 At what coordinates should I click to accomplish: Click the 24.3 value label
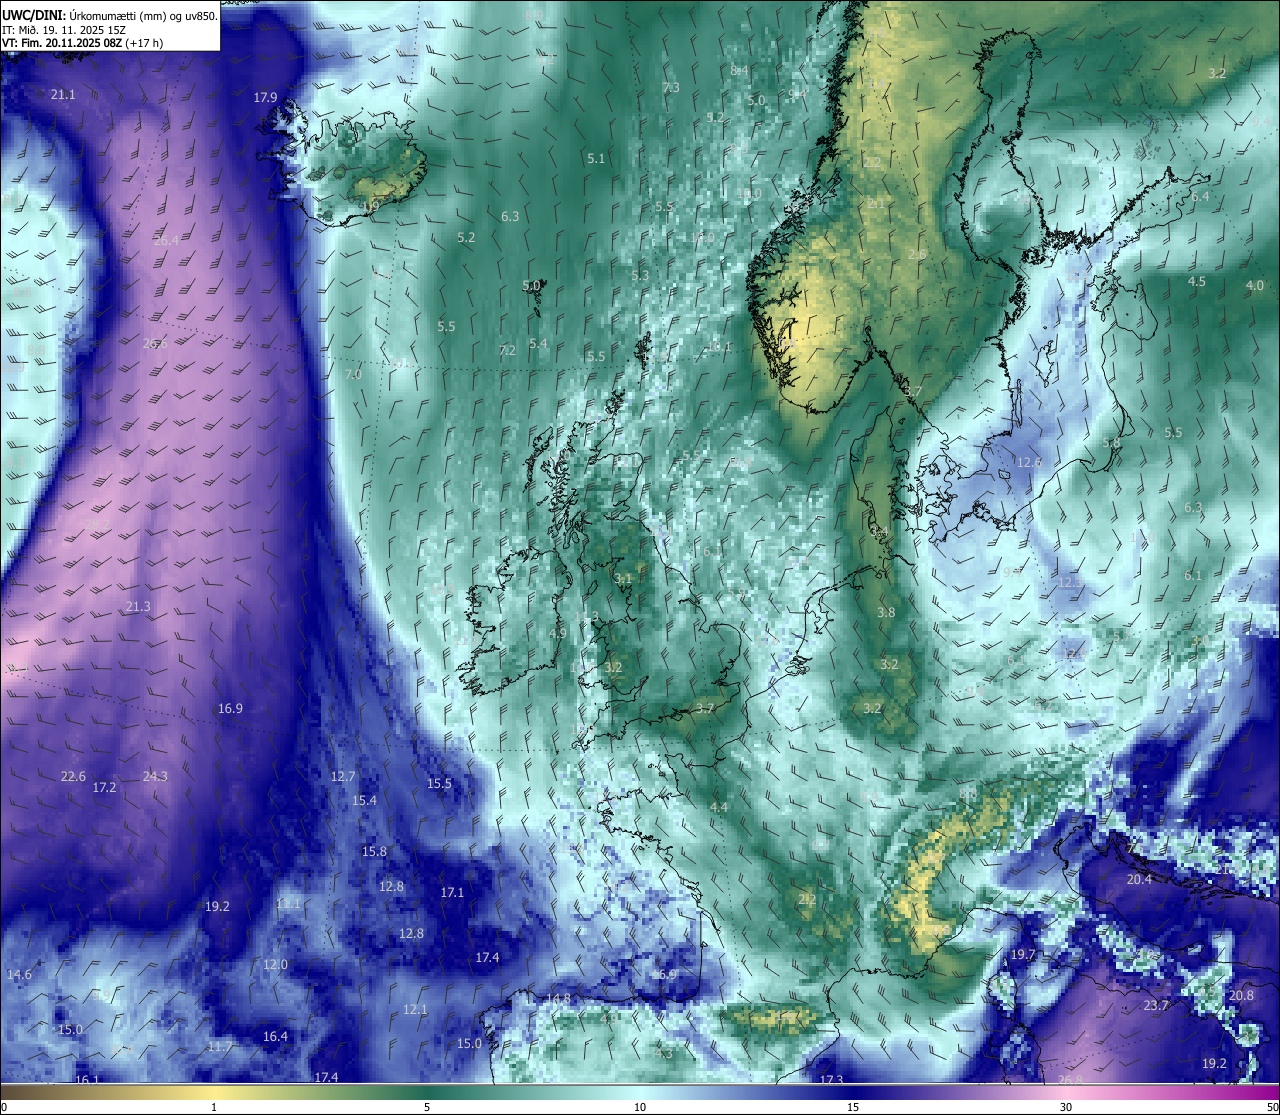tap(155, 777)
